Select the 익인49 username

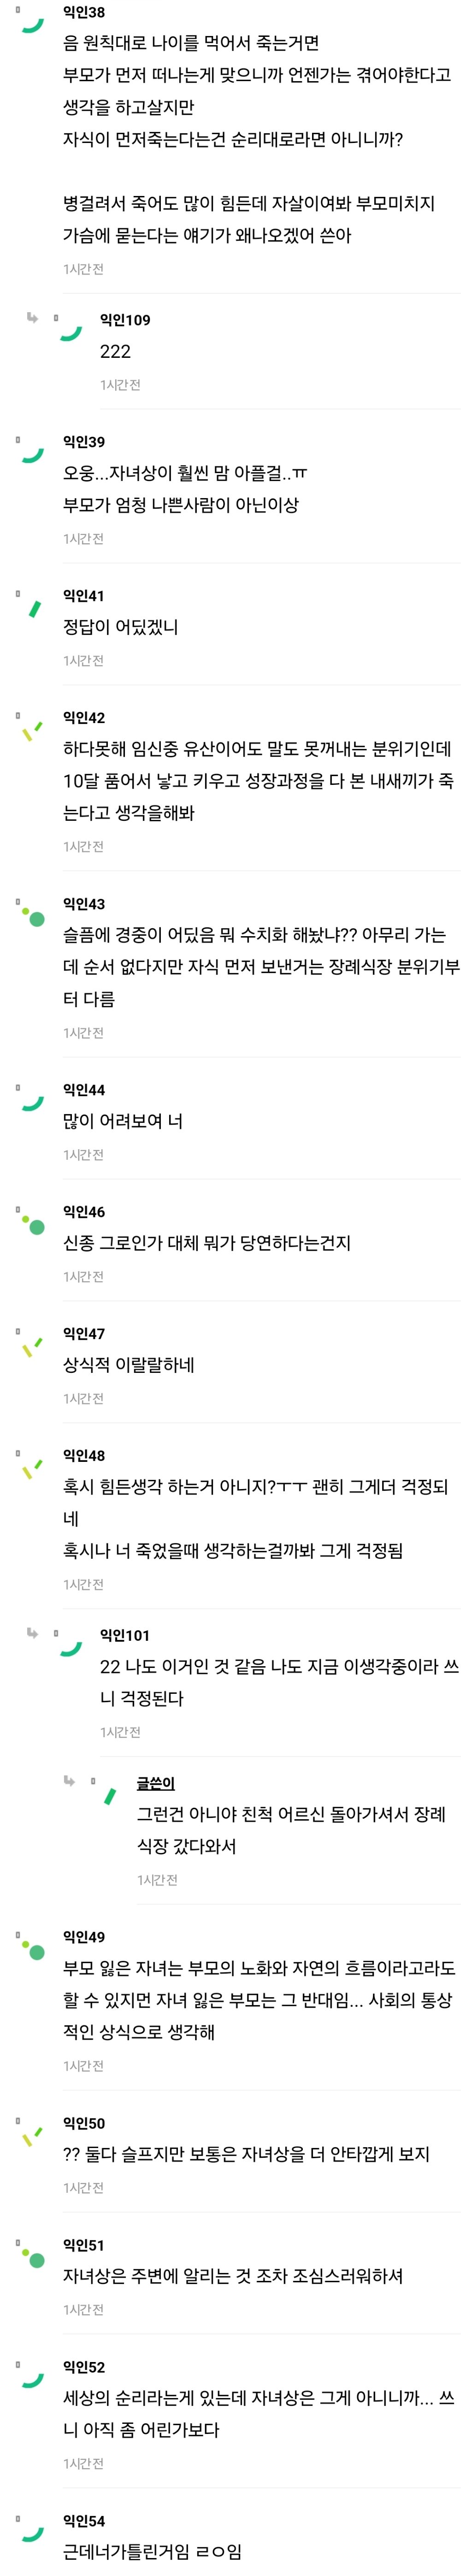coord(84,1937)
